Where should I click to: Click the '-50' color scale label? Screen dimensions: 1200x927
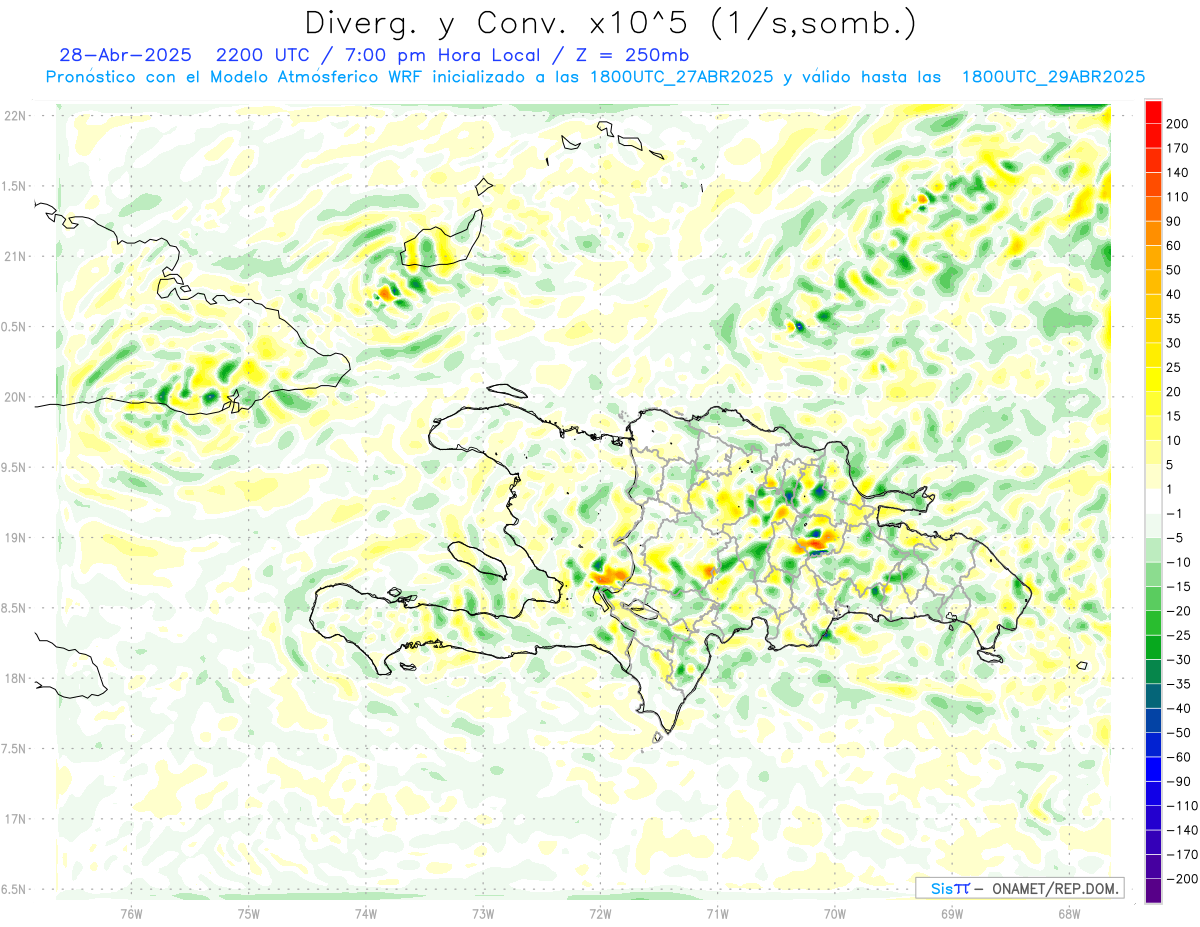[1178, 733]
